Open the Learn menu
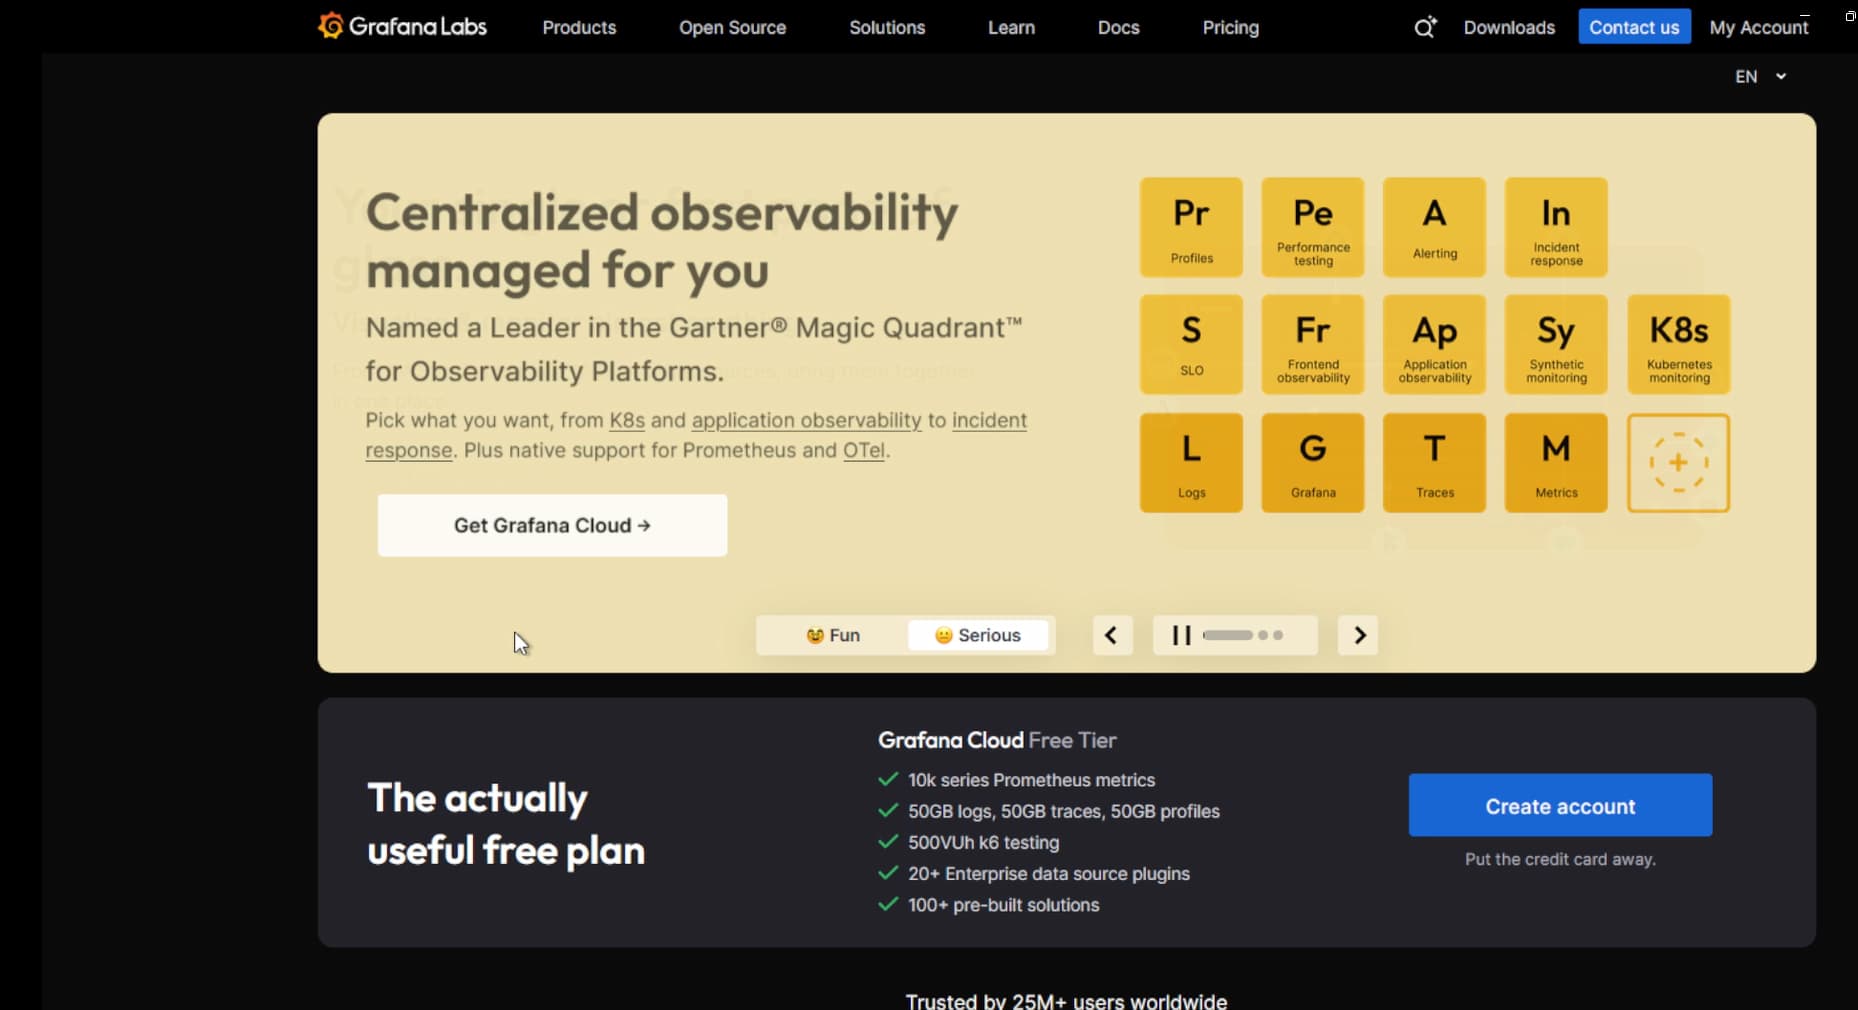Viewport: 1858px width, 1010px height. [1011, 27]
